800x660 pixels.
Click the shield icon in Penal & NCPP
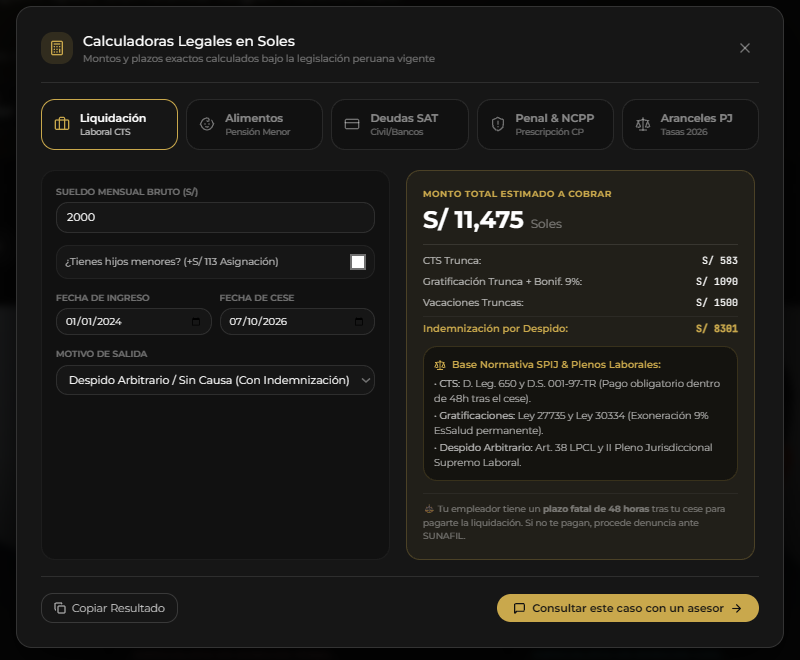coord(497,124)
